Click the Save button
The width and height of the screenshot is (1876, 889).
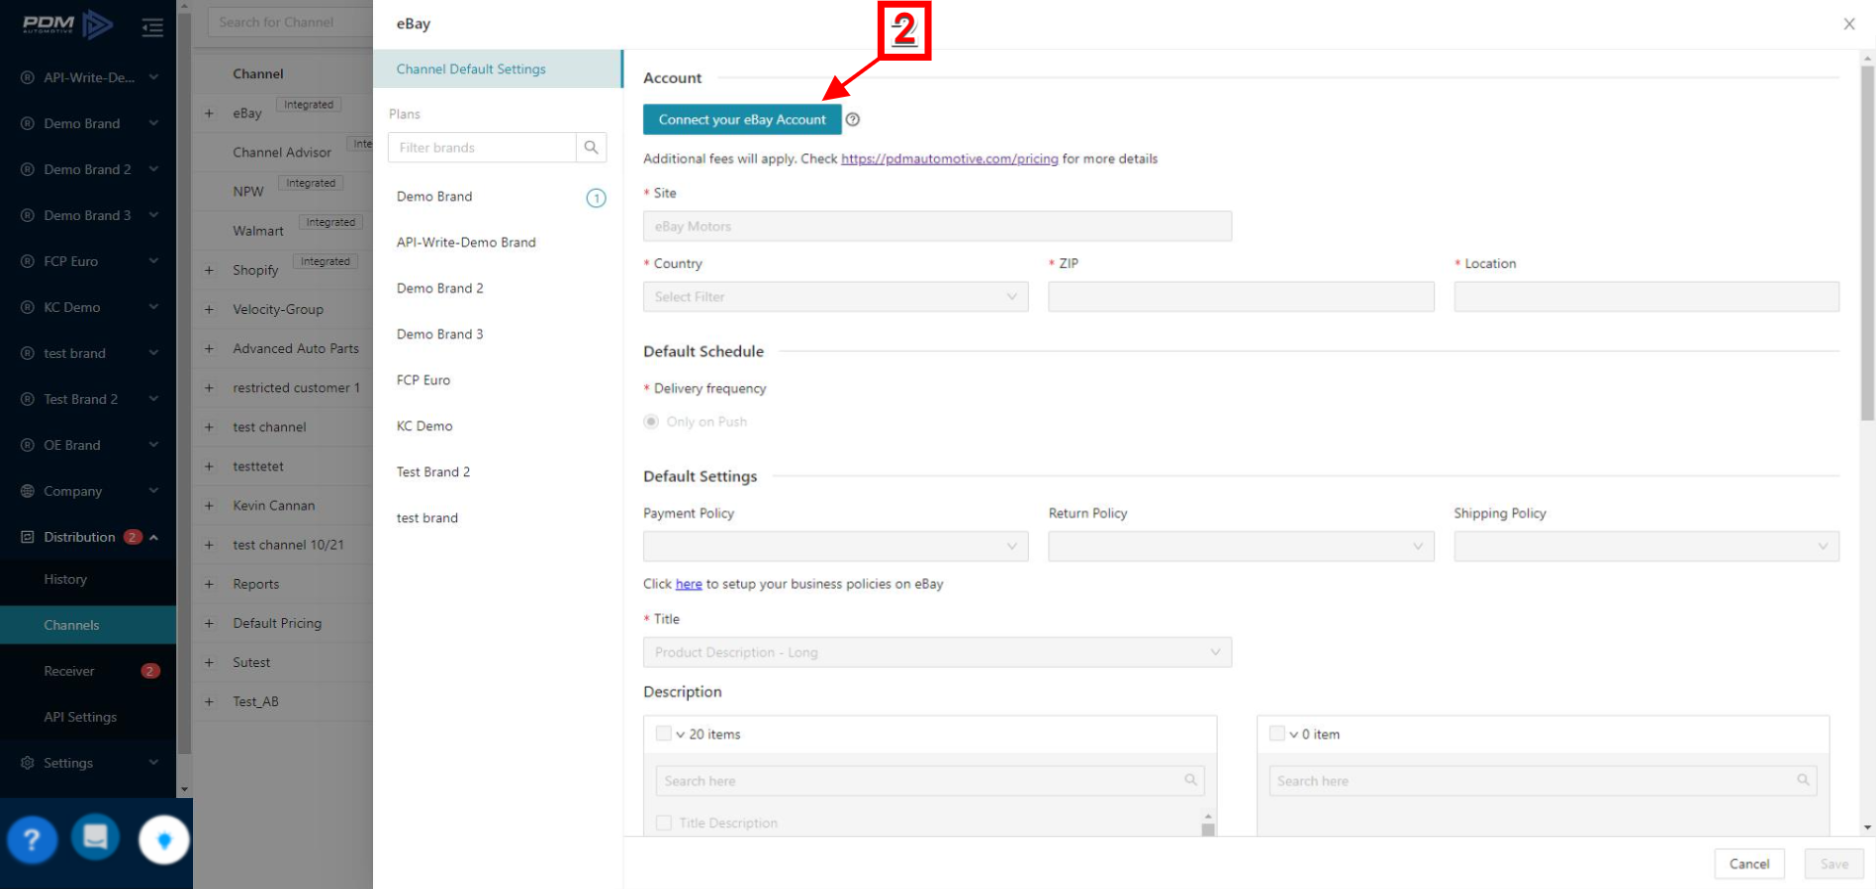(1834, 864)
